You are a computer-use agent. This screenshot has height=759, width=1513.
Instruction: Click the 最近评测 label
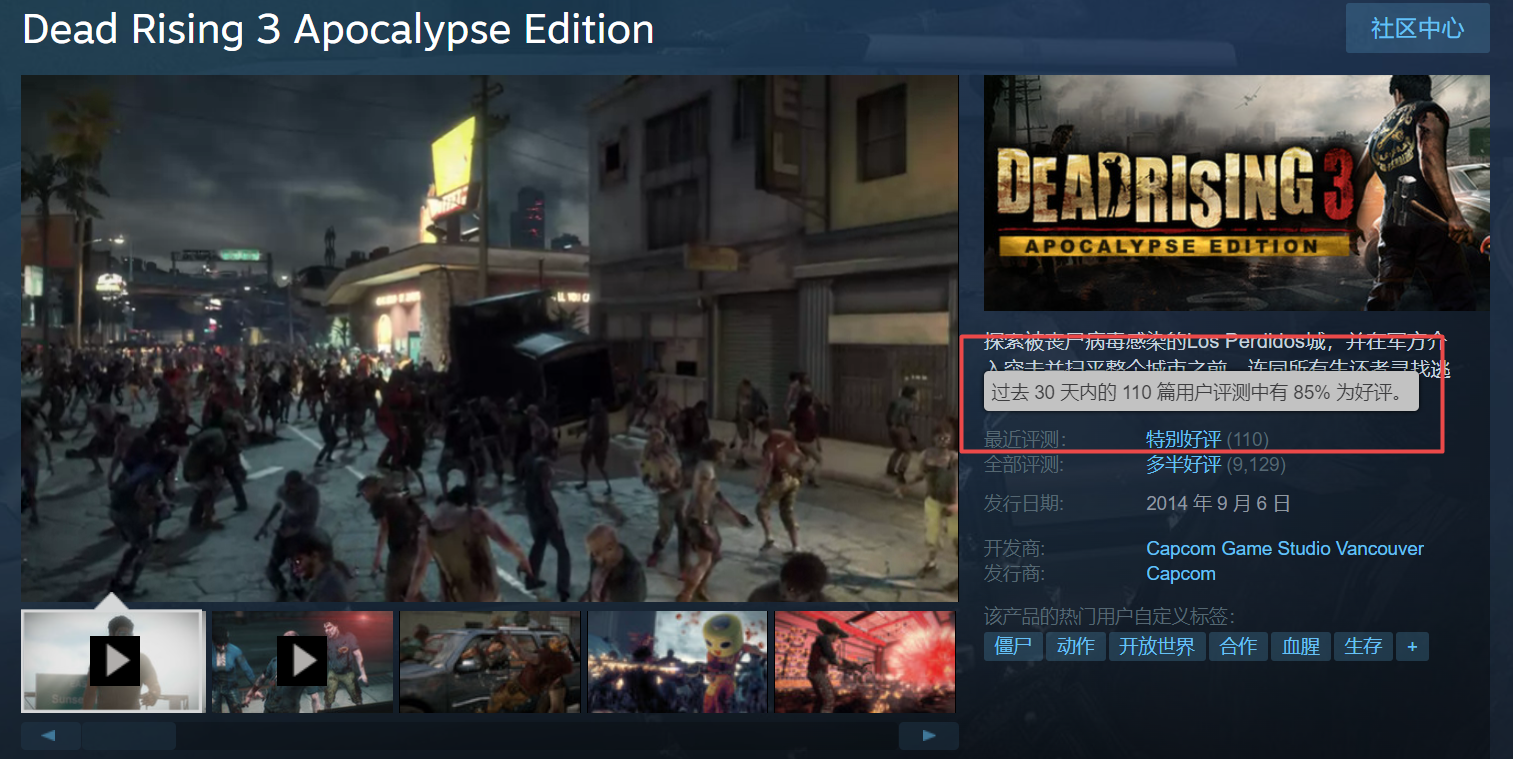pos(1025,440)
